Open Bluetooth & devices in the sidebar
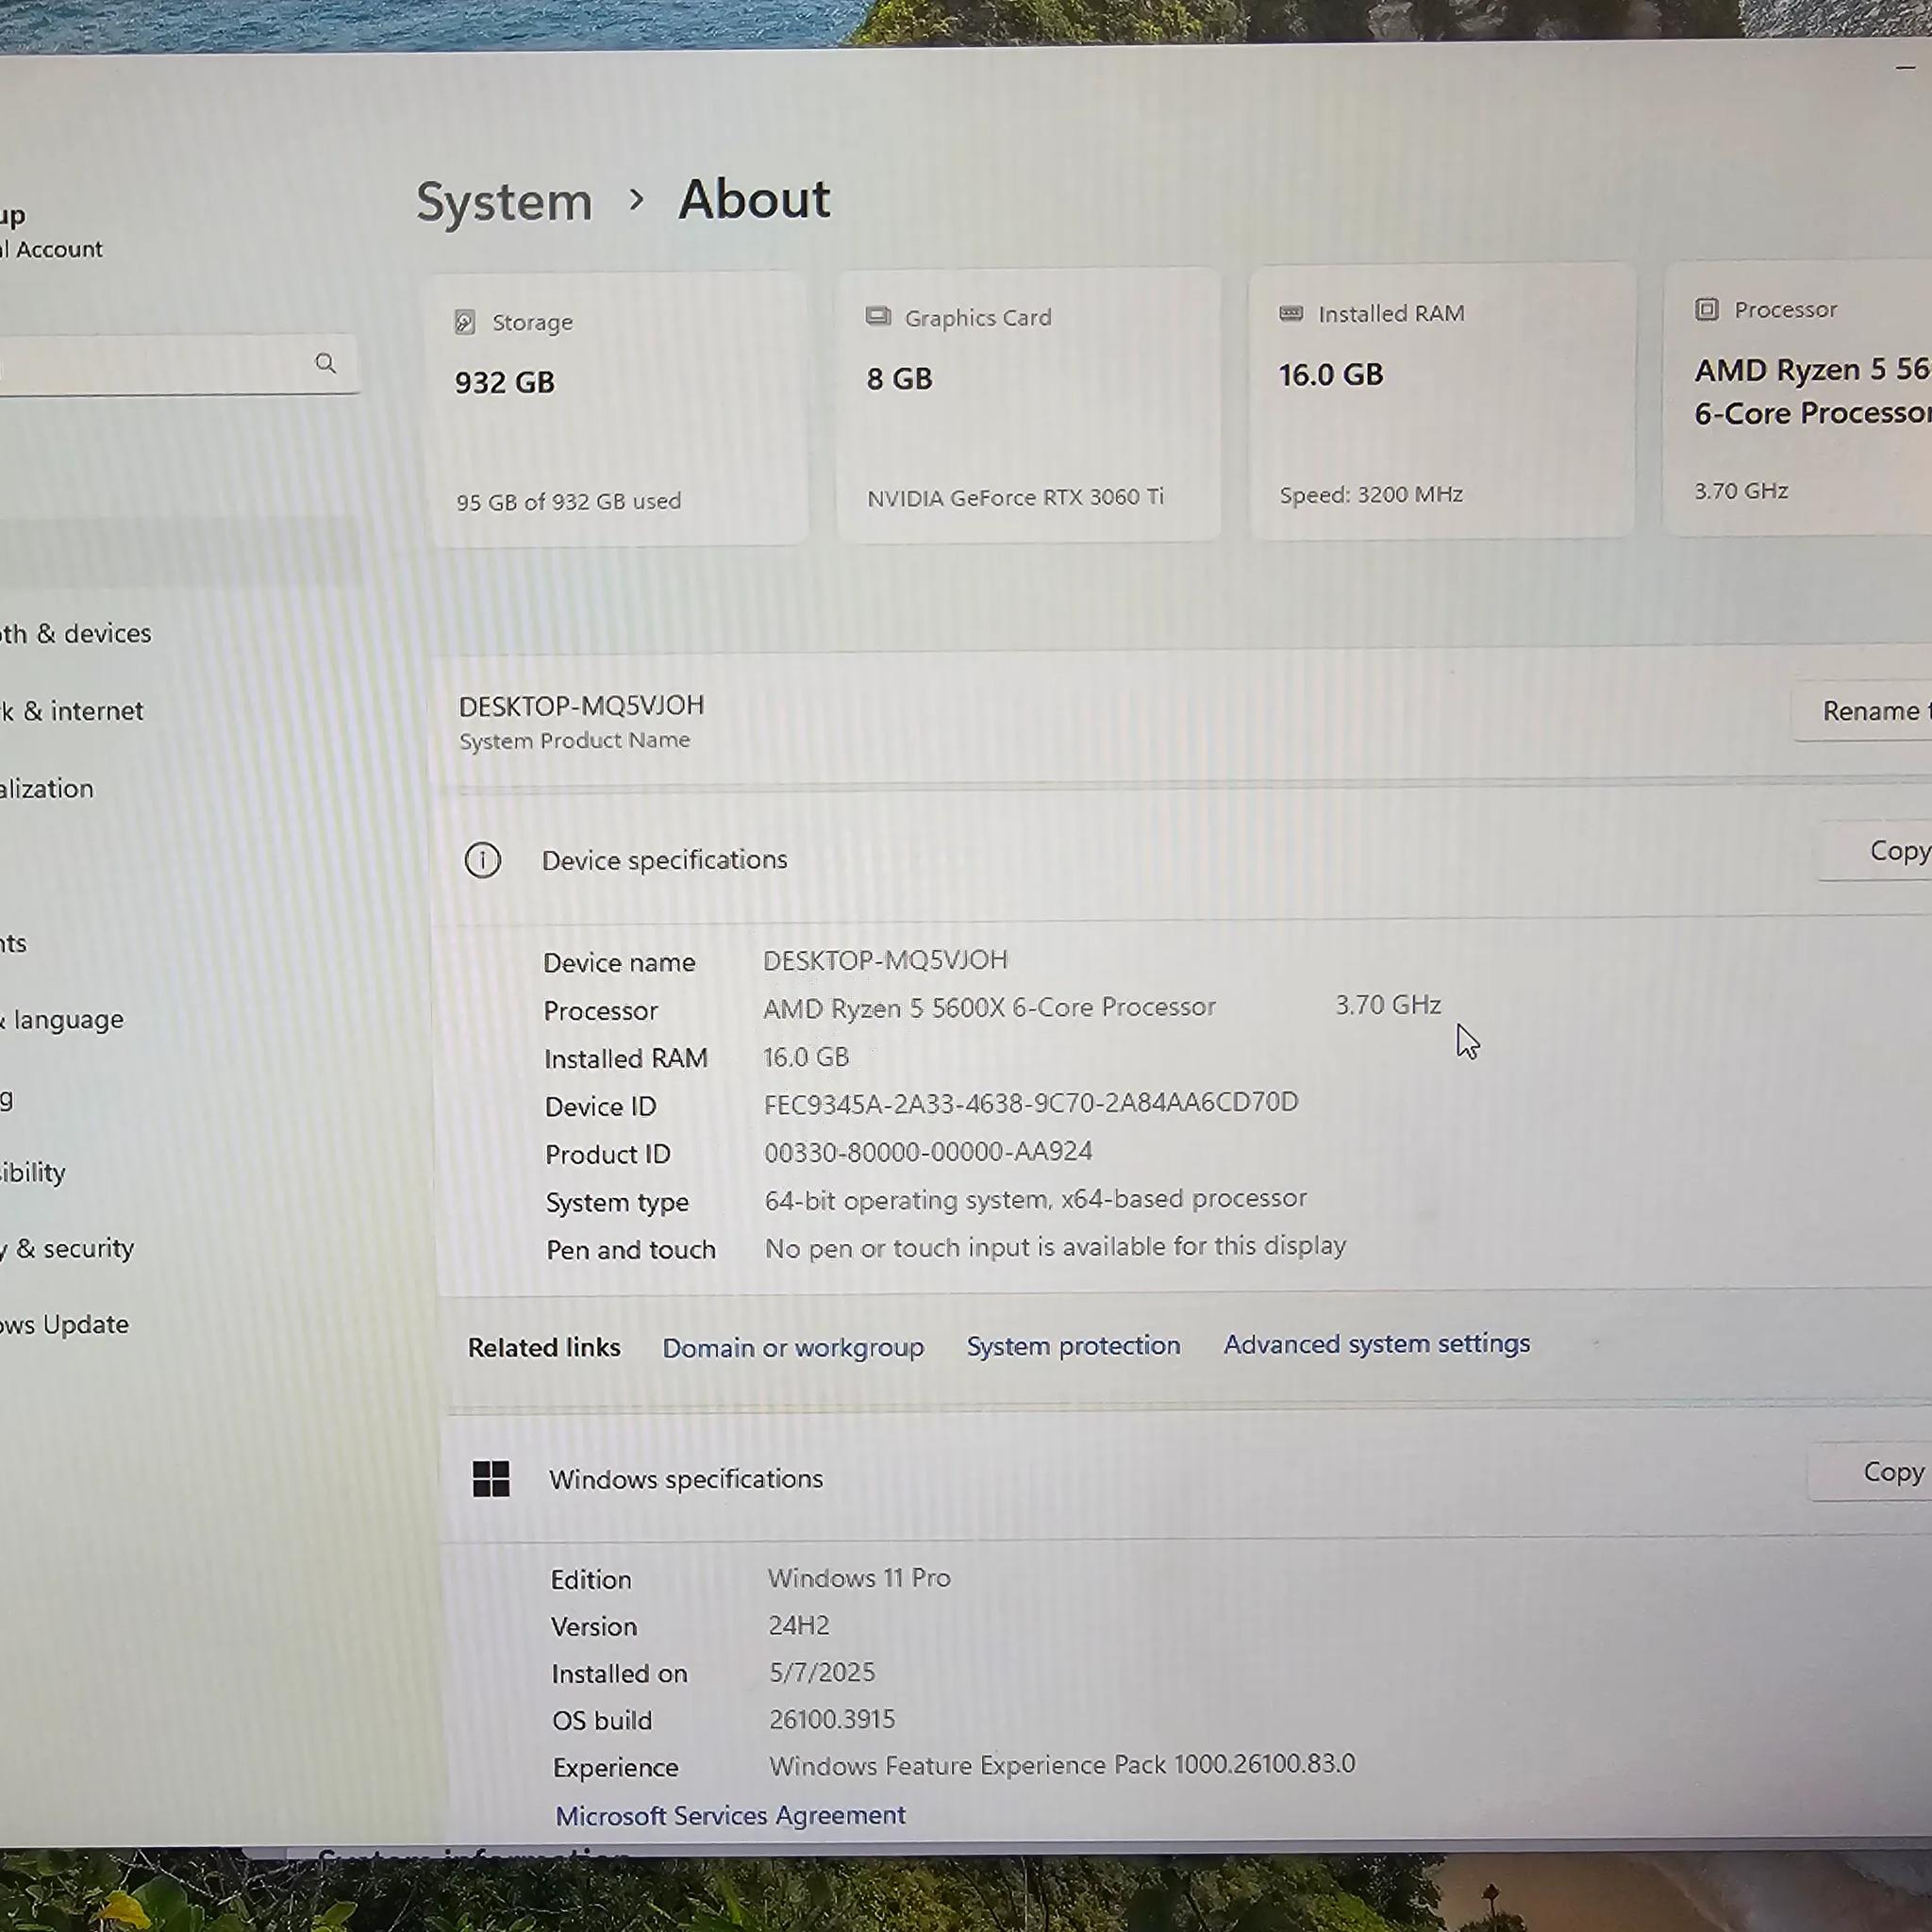 click(76, 634)
